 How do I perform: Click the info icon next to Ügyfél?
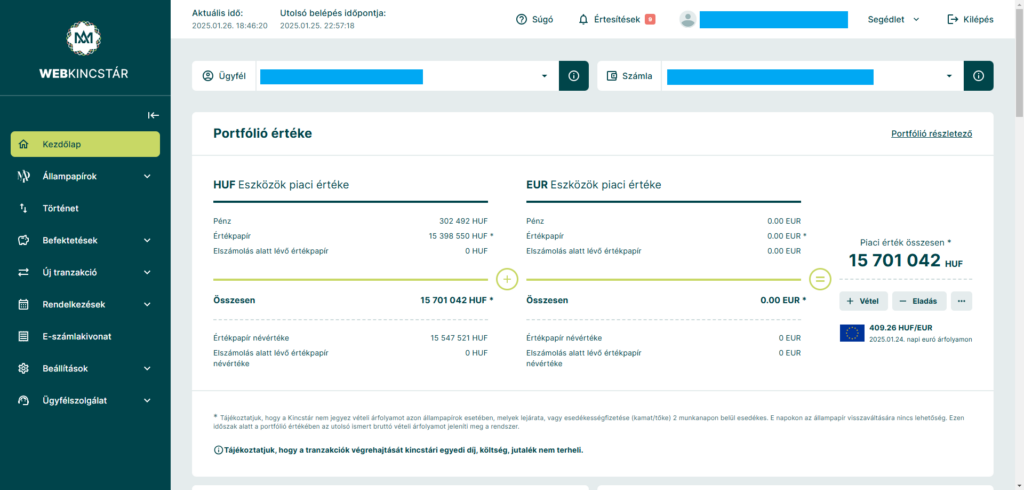[574, 76]
